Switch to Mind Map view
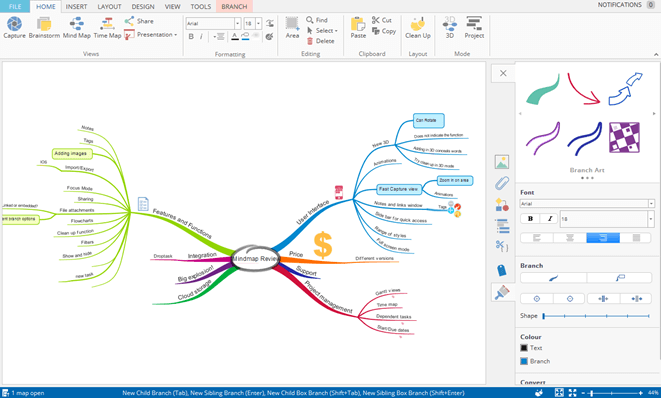 pyautogui.click(x=77, y=27)
